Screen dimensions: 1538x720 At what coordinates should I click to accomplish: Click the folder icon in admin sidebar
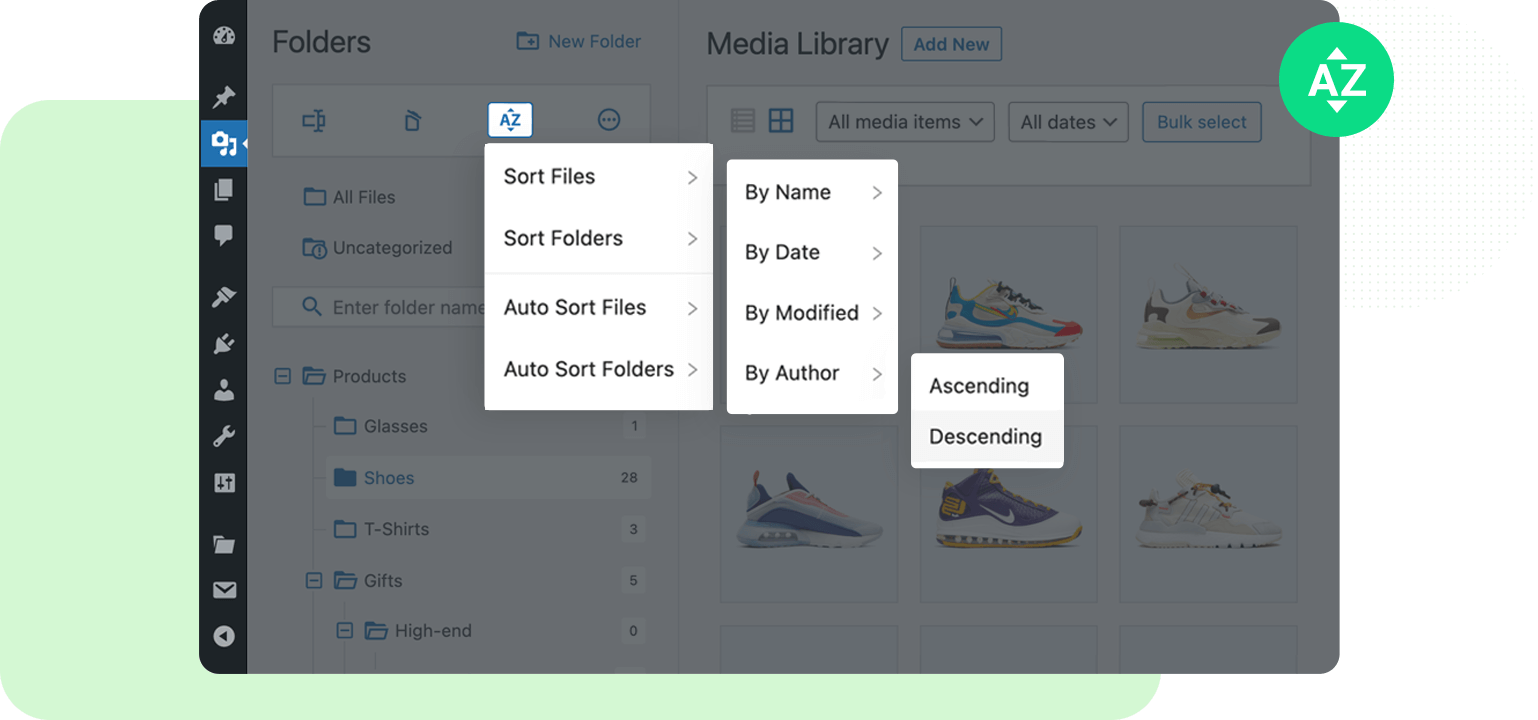coord(224,545)
